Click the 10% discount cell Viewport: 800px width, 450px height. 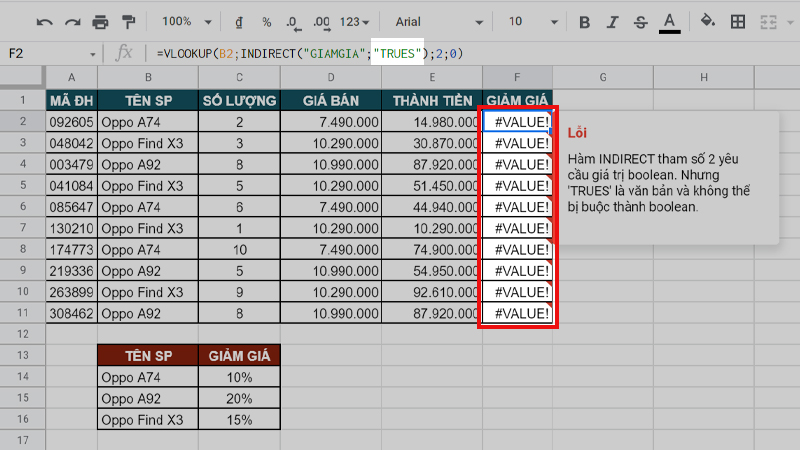pyautogui.click(x=239, y=377)
